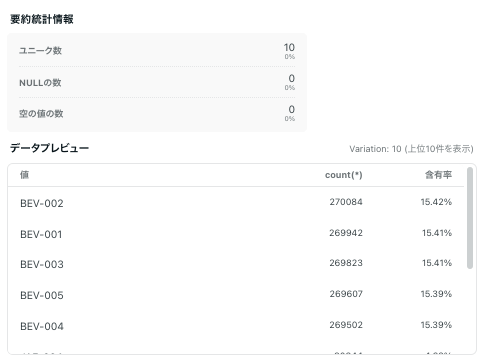Select the BEV-003 value cell
Viewport: 484px width, 364px height.
click(42, 264)
